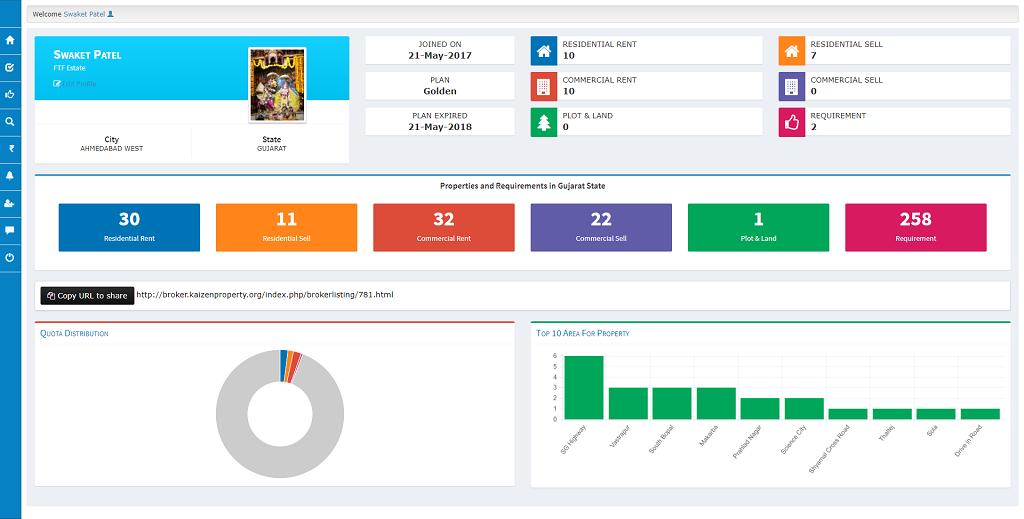Click the add-user icon in sidebar

(10, 203)
